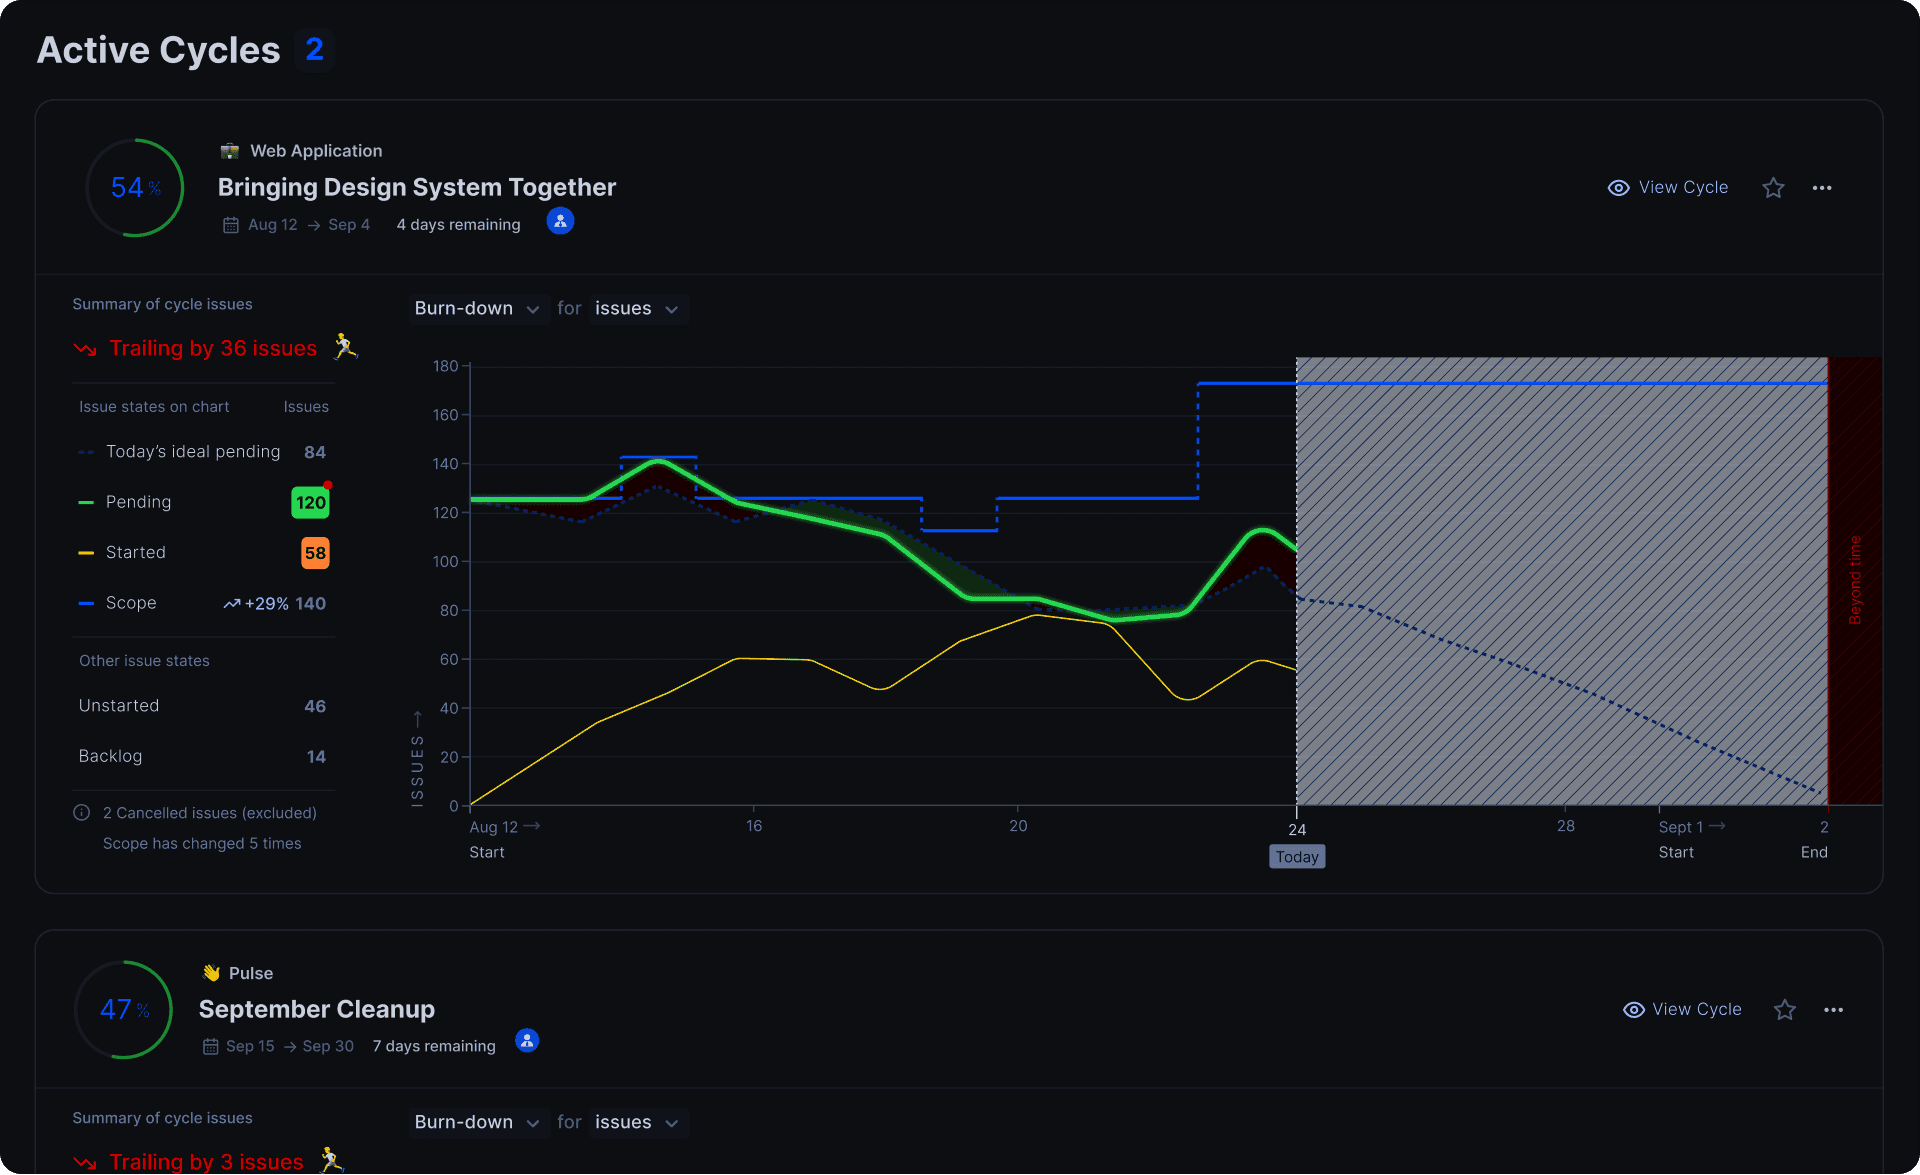Click the 7 days remaining label
1920x1175 pixels.
434,1047
